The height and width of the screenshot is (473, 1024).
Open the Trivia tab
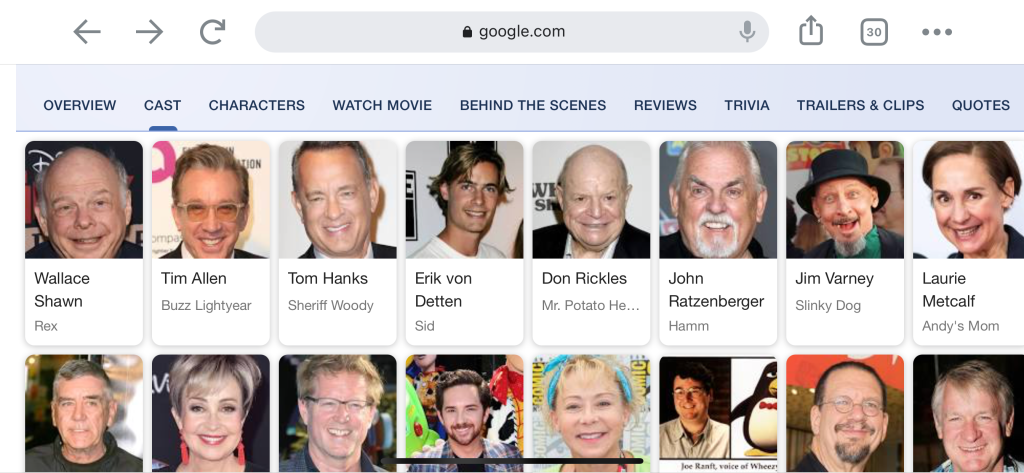coord(747,105)
